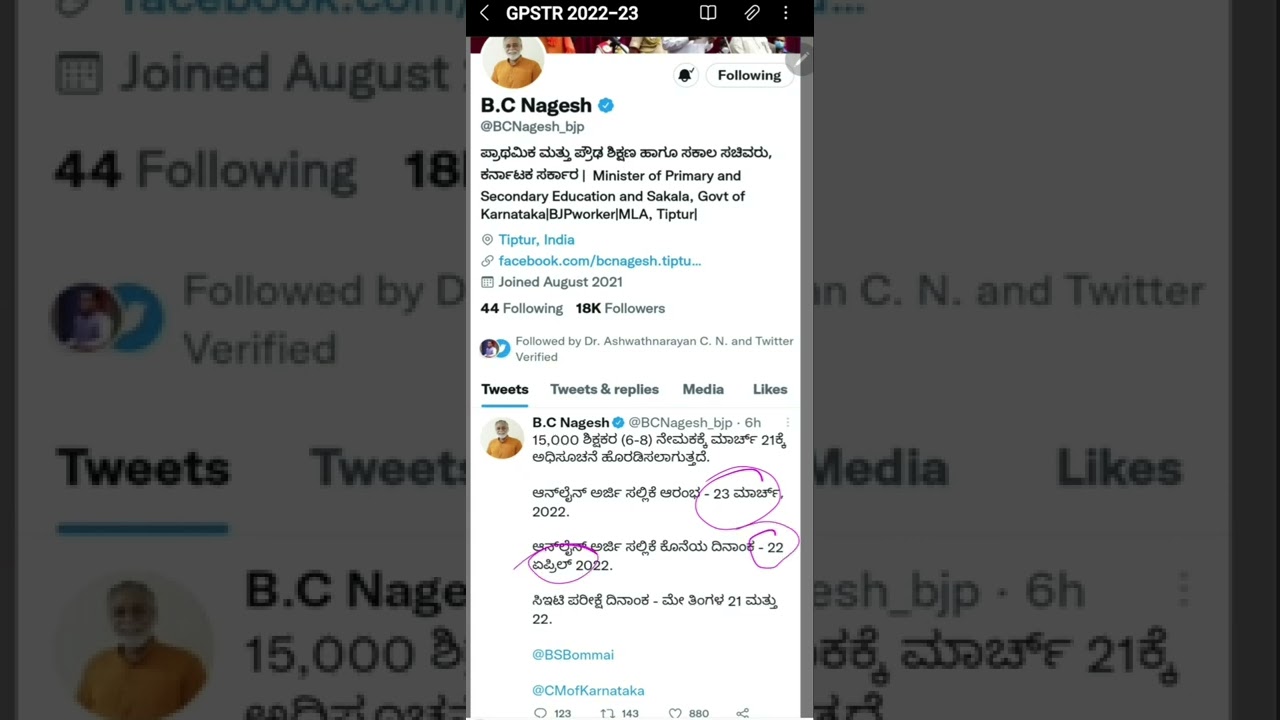Image resolution: width=1280 pixels, height=720 pixels.
Task: Toggle the notification bell for B.C Nagesh
Action: pyautogui.click(x=685, y=75)
